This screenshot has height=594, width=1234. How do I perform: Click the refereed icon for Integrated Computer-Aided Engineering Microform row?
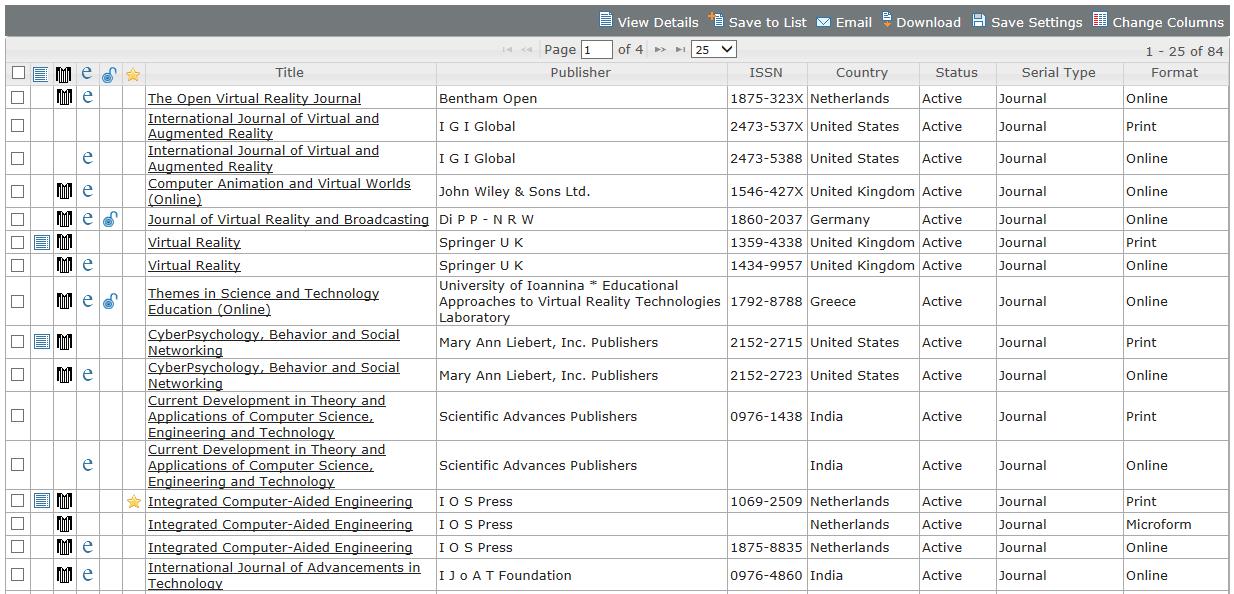(64, 524)
